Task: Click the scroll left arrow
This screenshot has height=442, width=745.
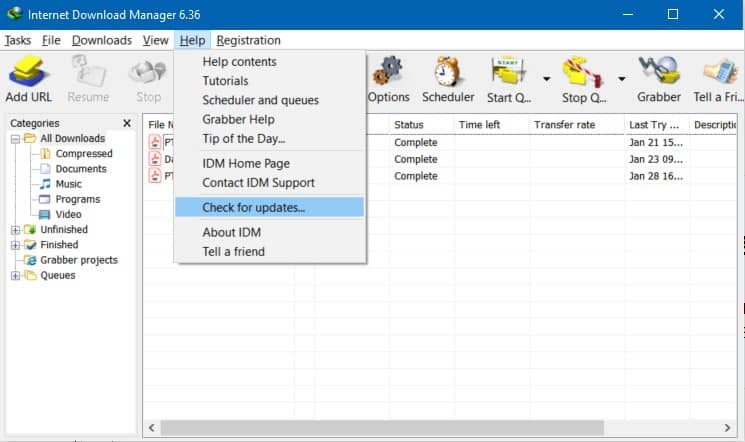Action: [x=152, y=428]
